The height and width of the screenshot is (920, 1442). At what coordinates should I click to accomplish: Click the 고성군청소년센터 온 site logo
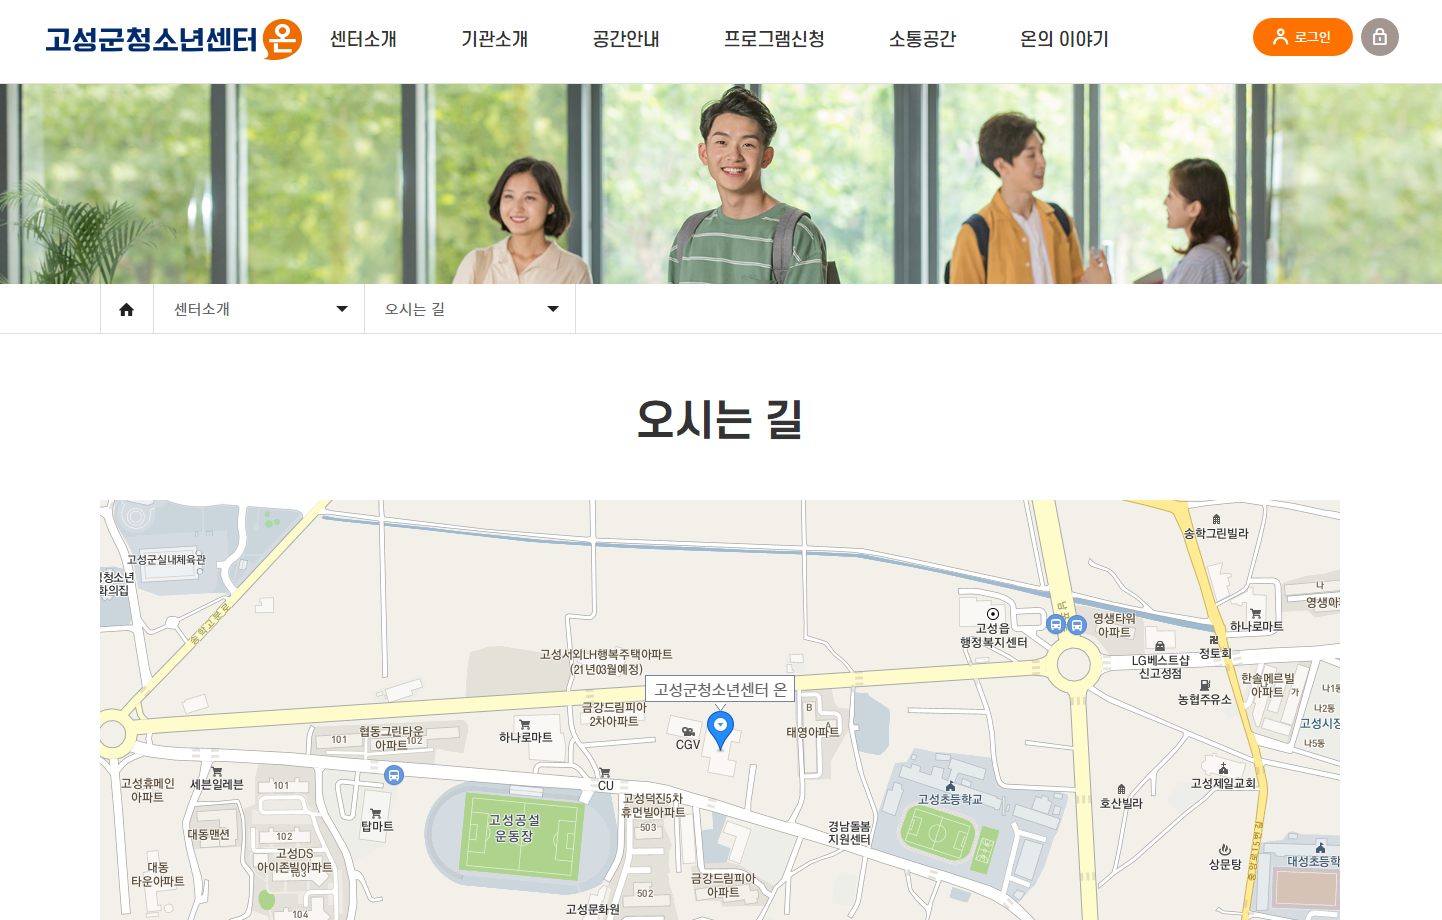point(173,40)
